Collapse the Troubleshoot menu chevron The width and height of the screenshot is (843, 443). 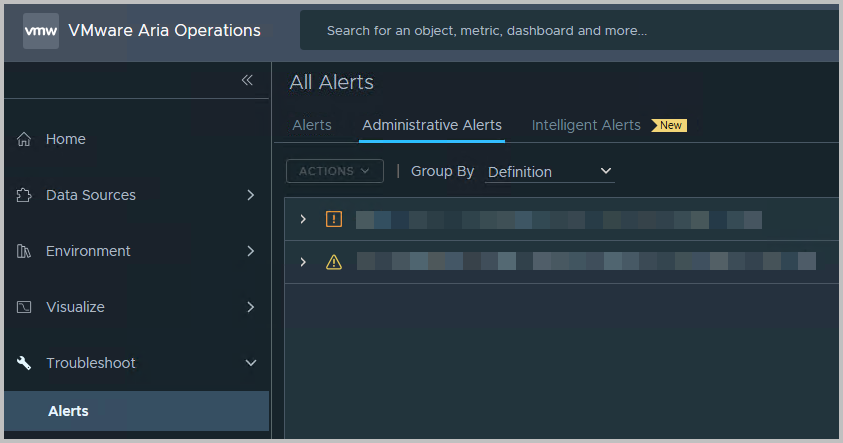(x=251, y=363)
